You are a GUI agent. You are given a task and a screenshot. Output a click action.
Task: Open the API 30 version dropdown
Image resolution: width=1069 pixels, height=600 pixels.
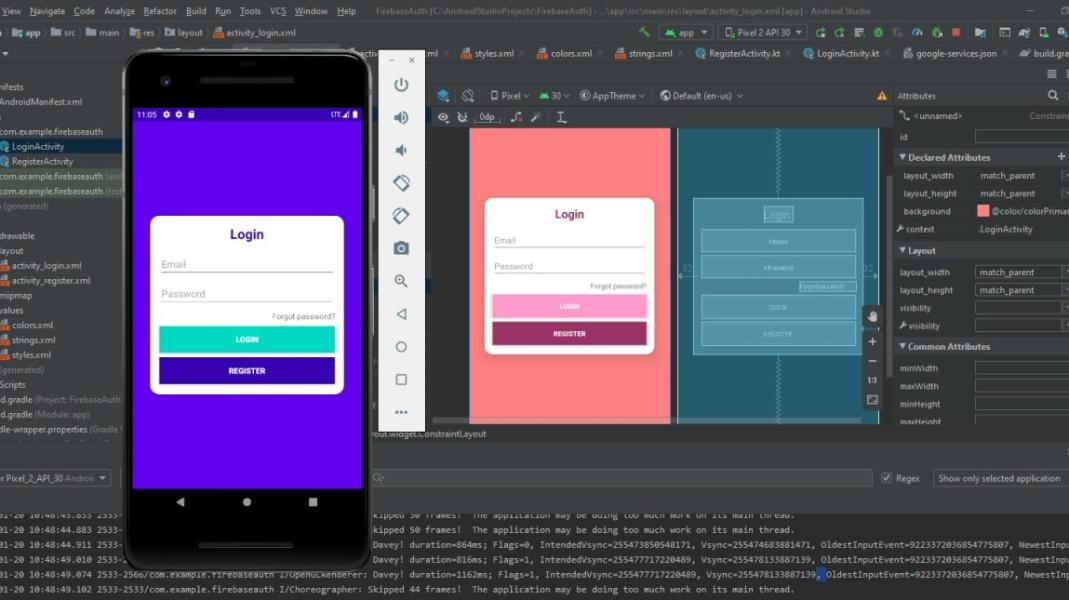click(x=554, y=96)
